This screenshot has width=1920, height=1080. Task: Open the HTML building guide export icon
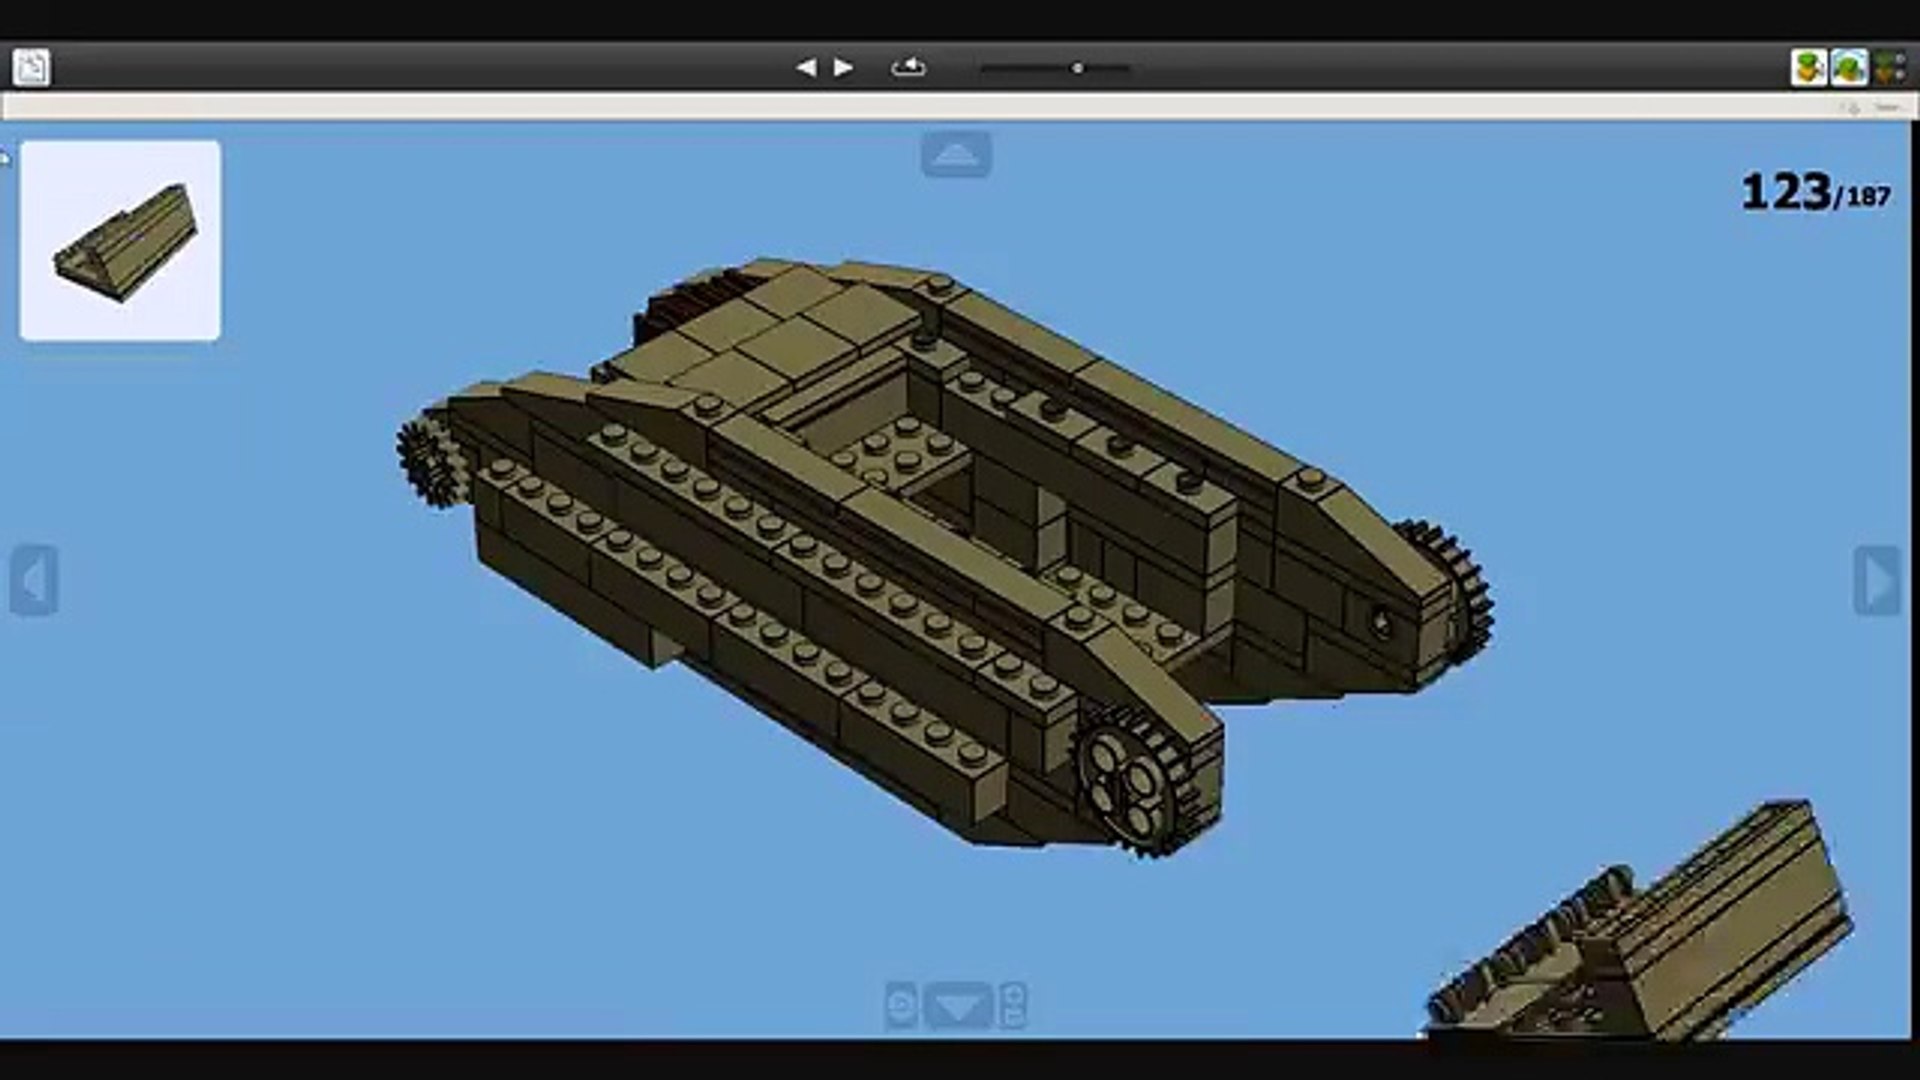pos(31,67)
